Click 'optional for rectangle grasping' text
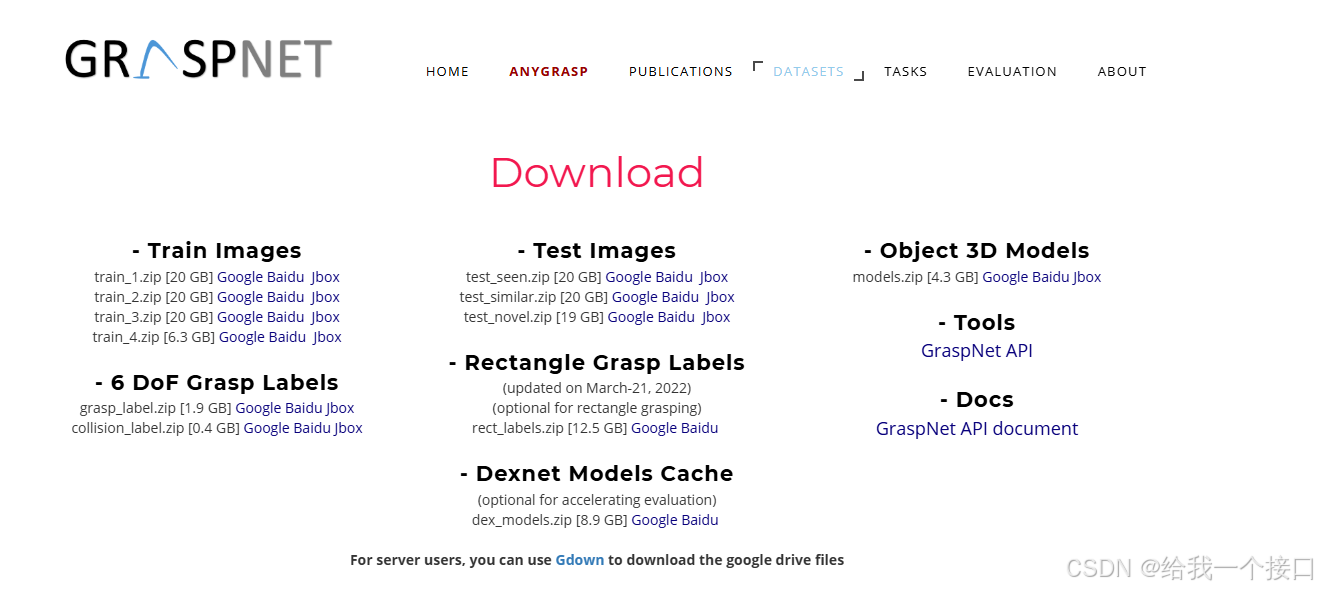The height and width of the screenshot is (590, 1320). tap(597, 408)
